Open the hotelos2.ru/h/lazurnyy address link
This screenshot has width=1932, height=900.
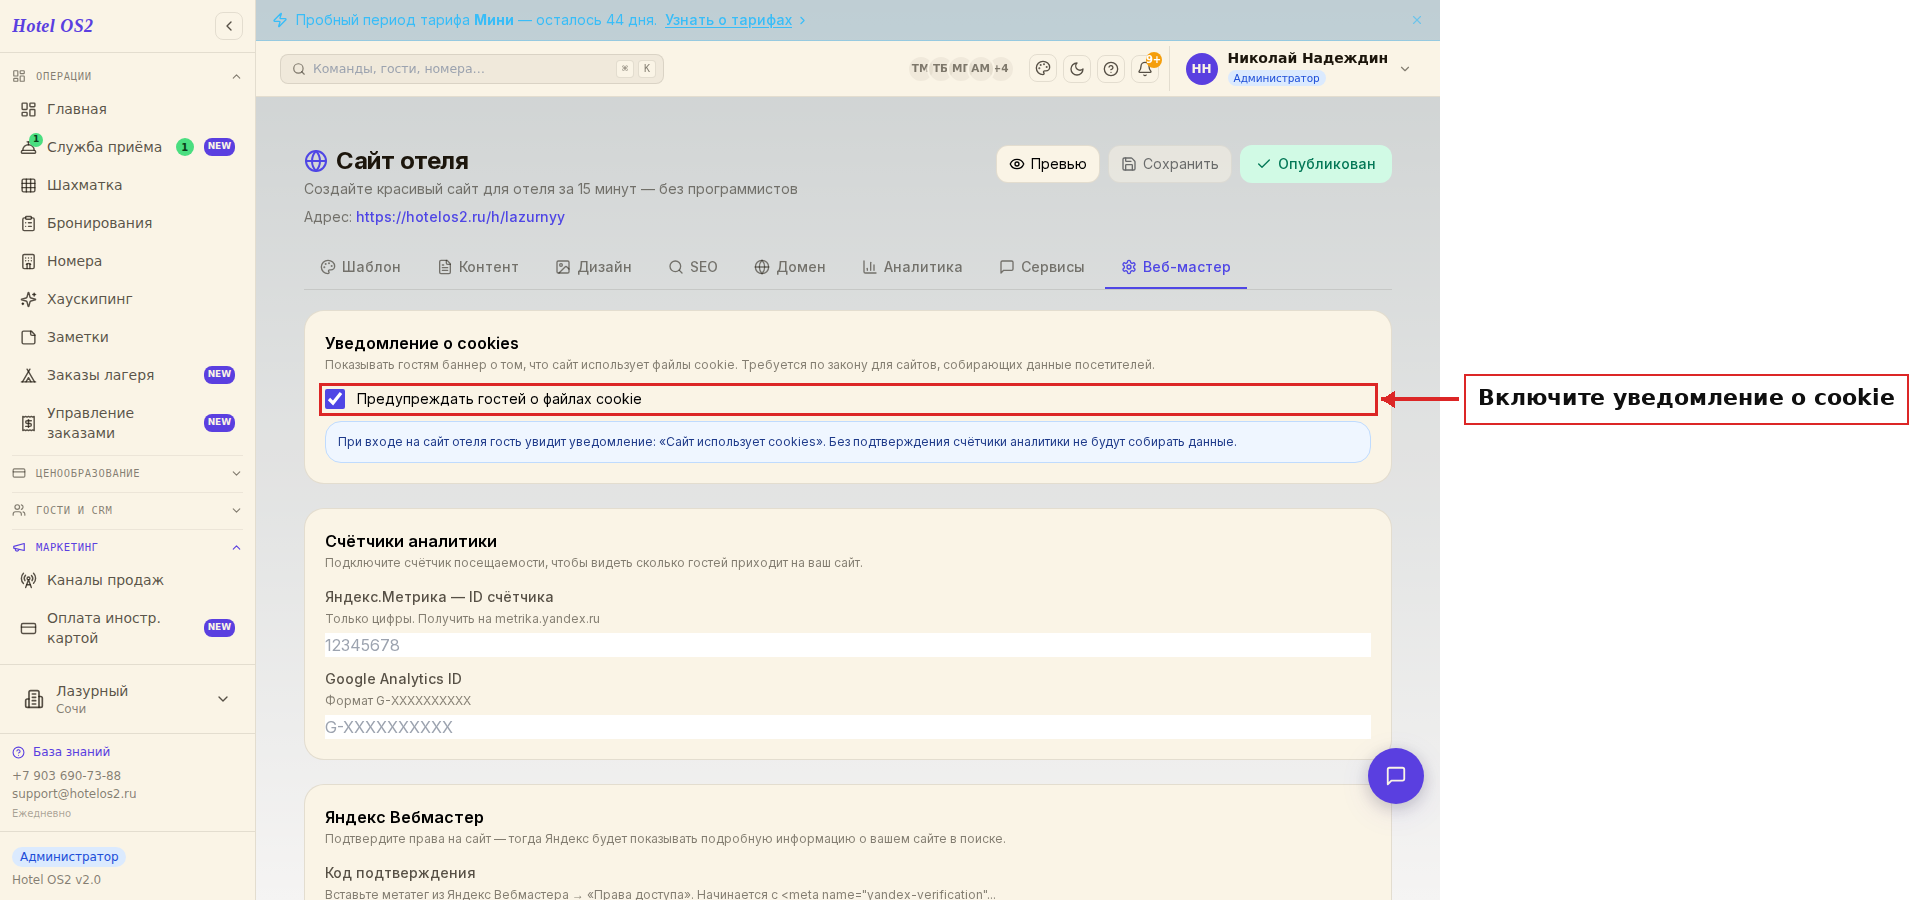point(460,217)
